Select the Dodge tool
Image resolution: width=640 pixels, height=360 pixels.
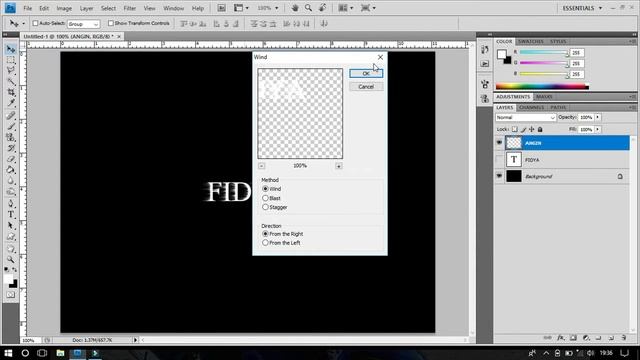pyautogui.click(x=11, y=192)
